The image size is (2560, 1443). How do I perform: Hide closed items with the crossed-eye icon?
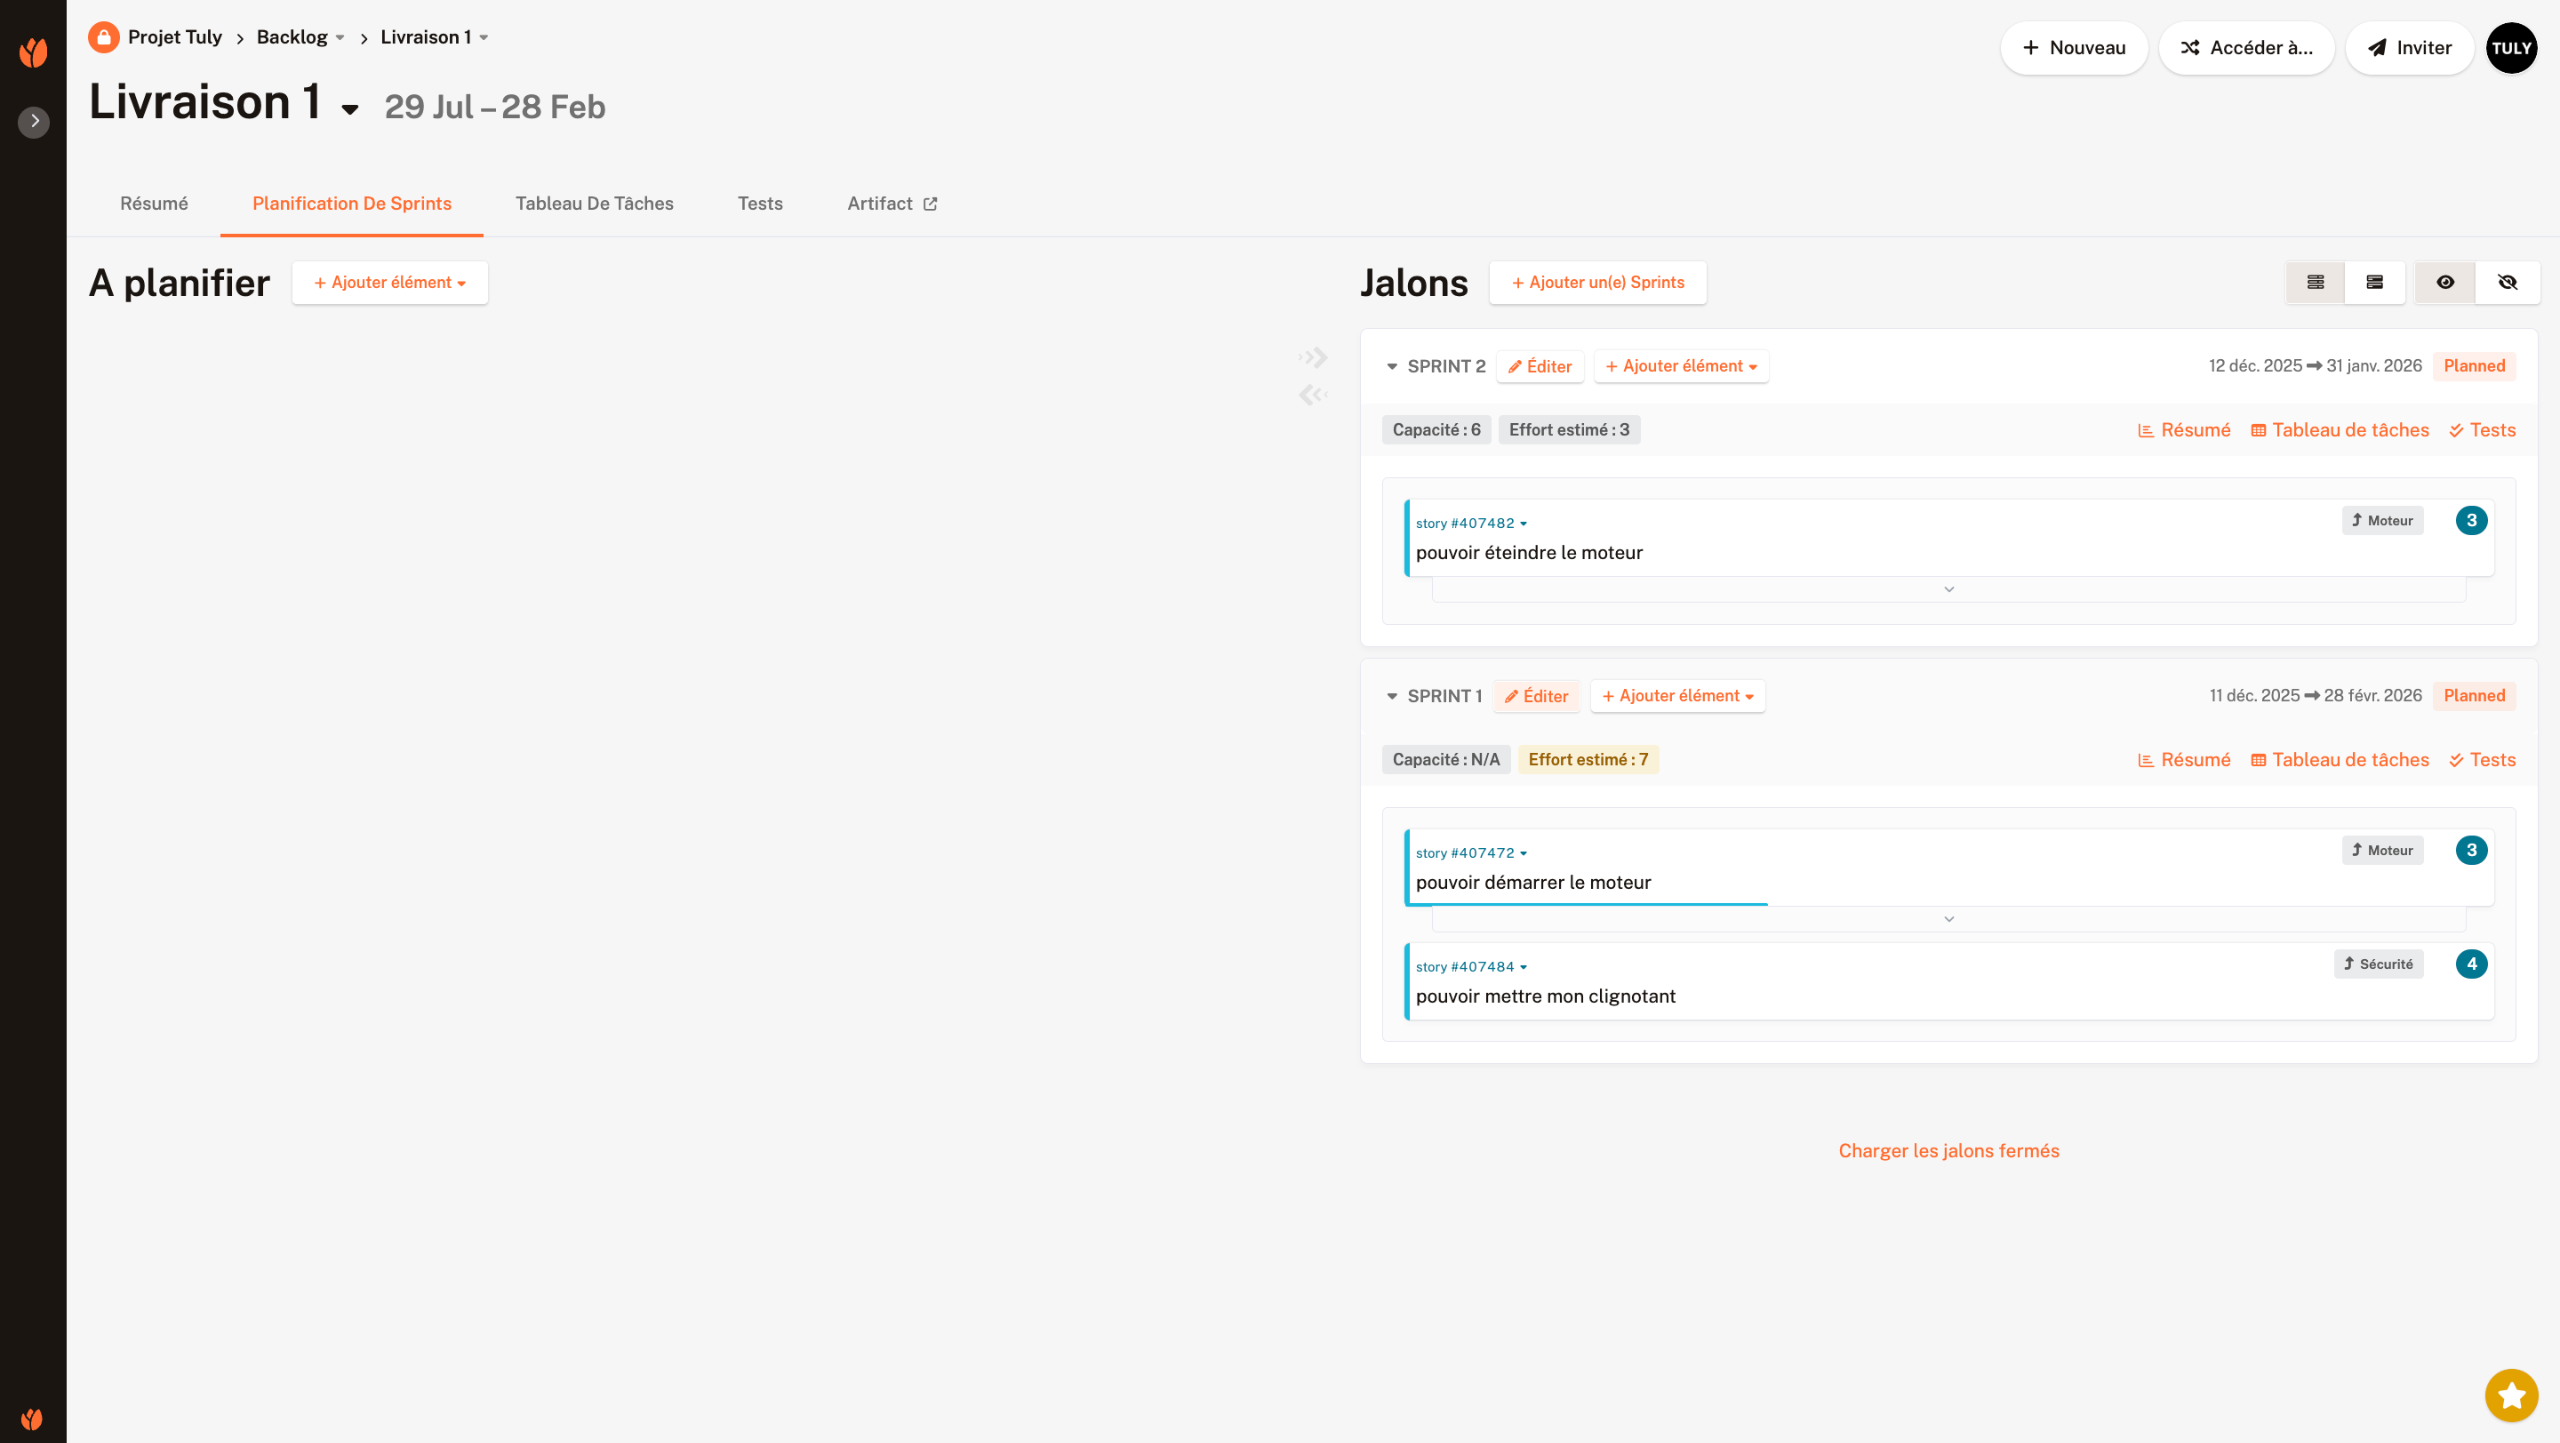pos(2507,283)
